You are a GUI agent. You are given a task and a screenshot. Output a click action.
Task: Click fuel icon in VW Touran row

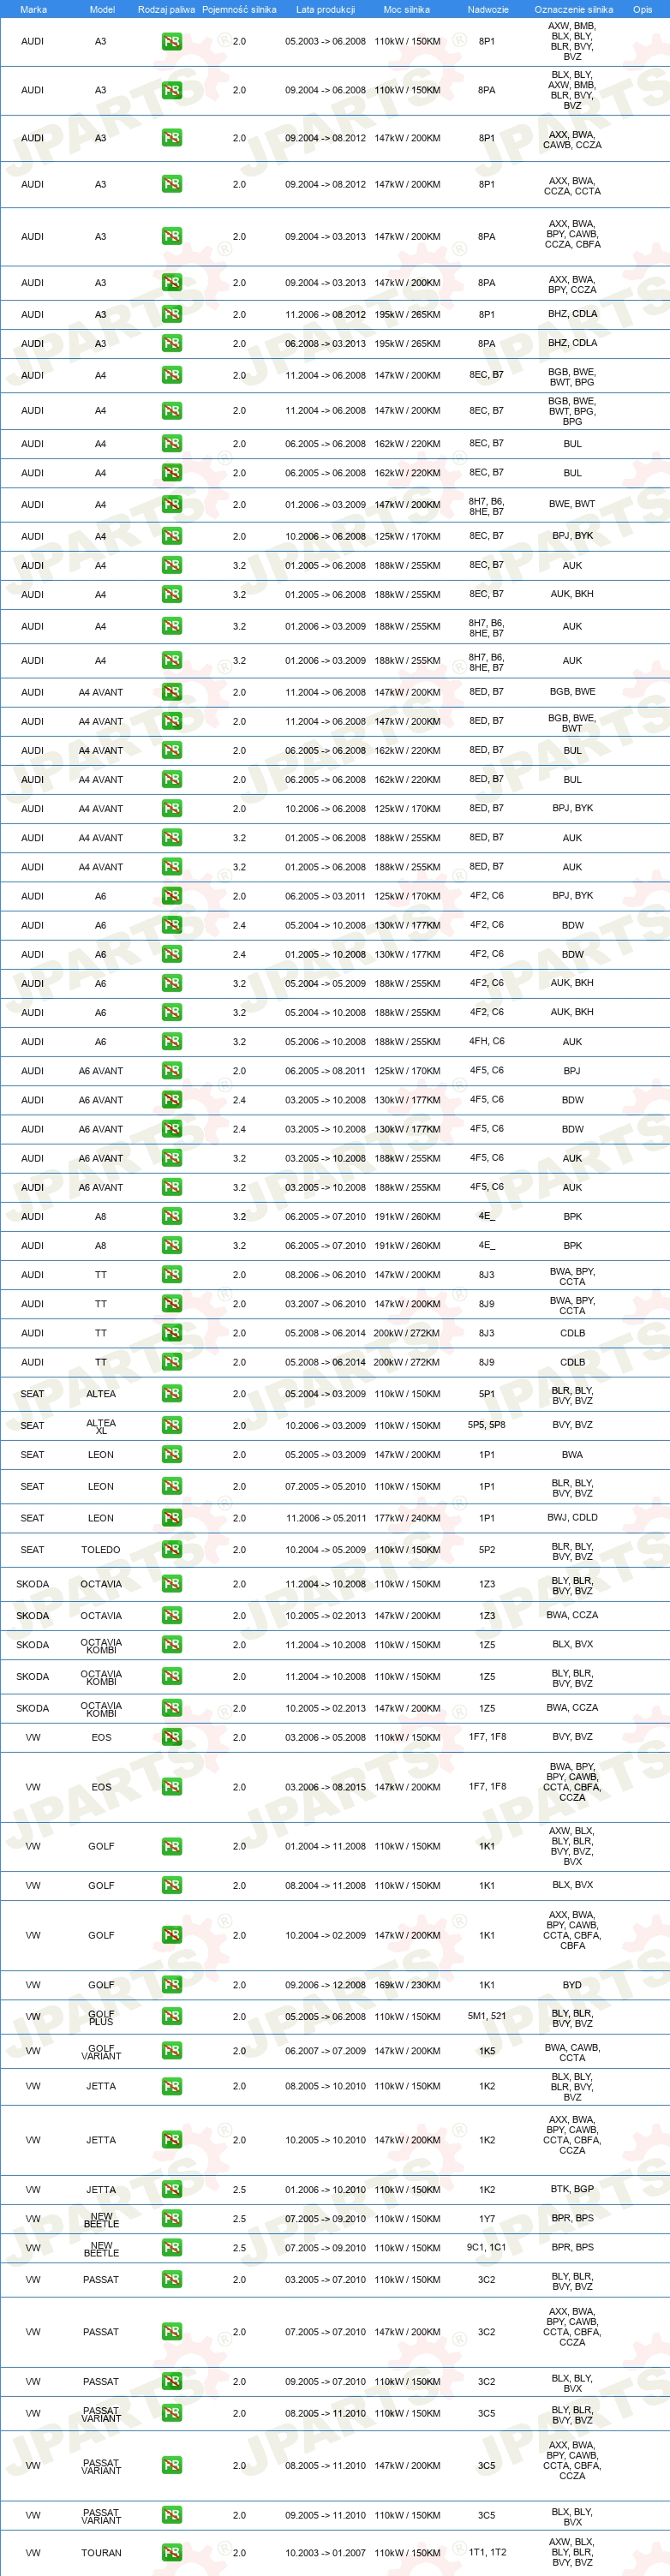172,2554
